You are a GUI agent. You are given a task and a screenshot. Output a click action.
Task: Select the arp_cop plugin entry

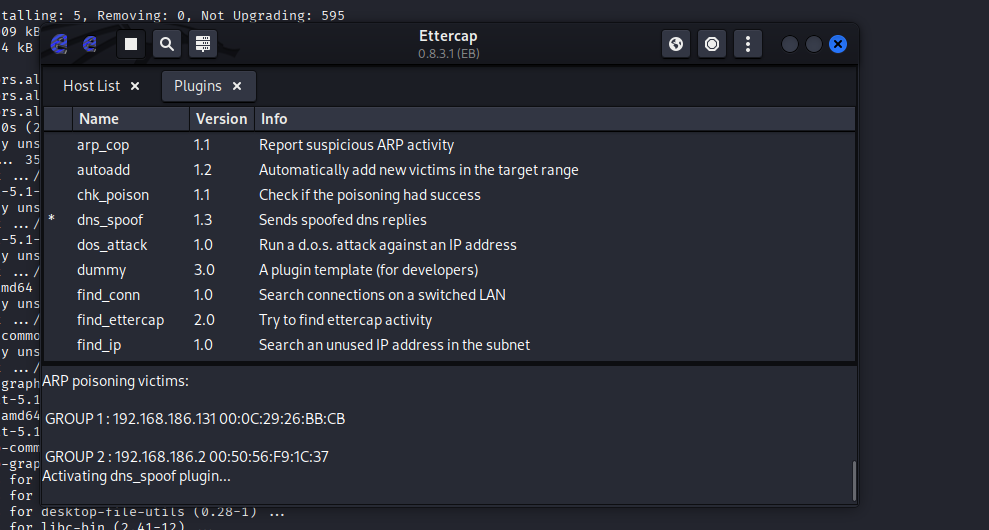[103, 145]
